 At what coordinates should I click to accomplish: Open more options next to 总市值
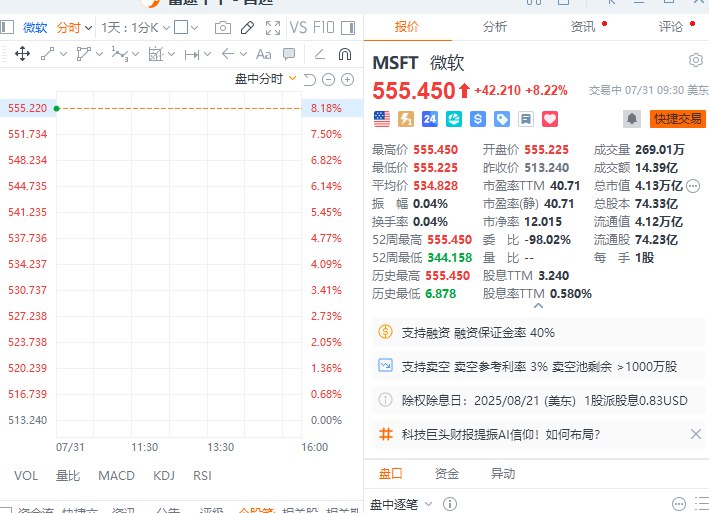click(x=693, y=186)
